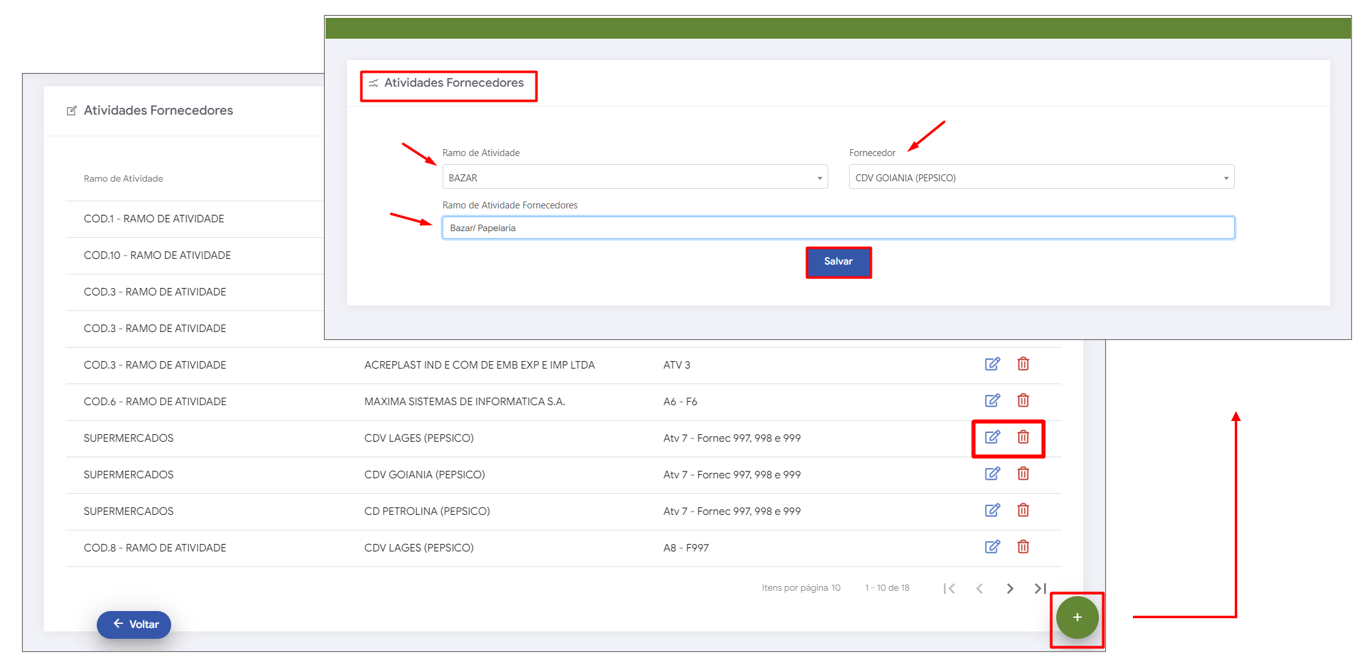Edit the CDV GOIANIA SUPERMERCADOS row

[x=992, y=474]
